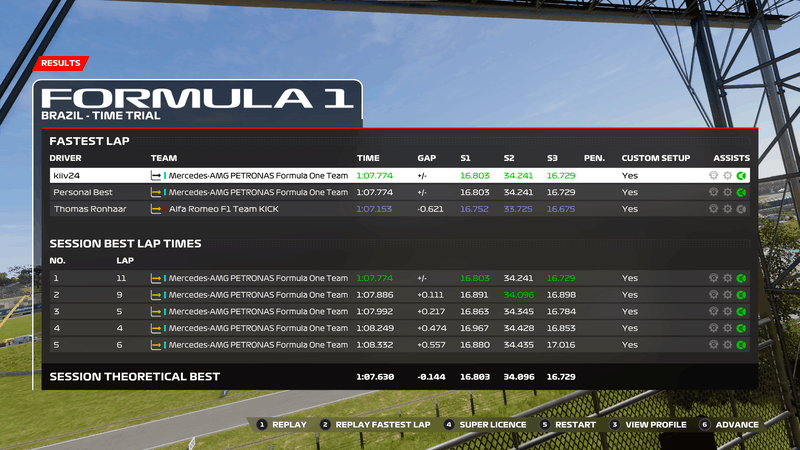The height and width of the screenshot is (450, 800).
Task: Click the TIME column header
Action: click(368, 158)
